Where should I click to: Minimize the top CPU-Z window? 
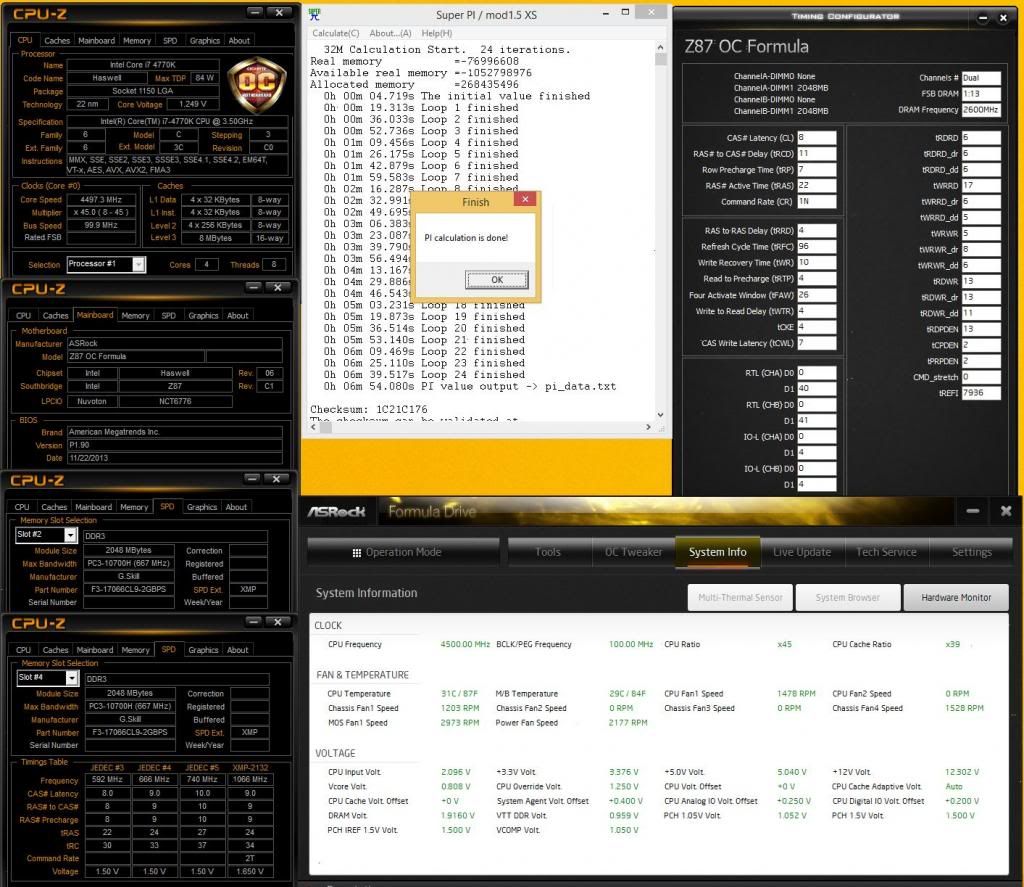[255, 13]
